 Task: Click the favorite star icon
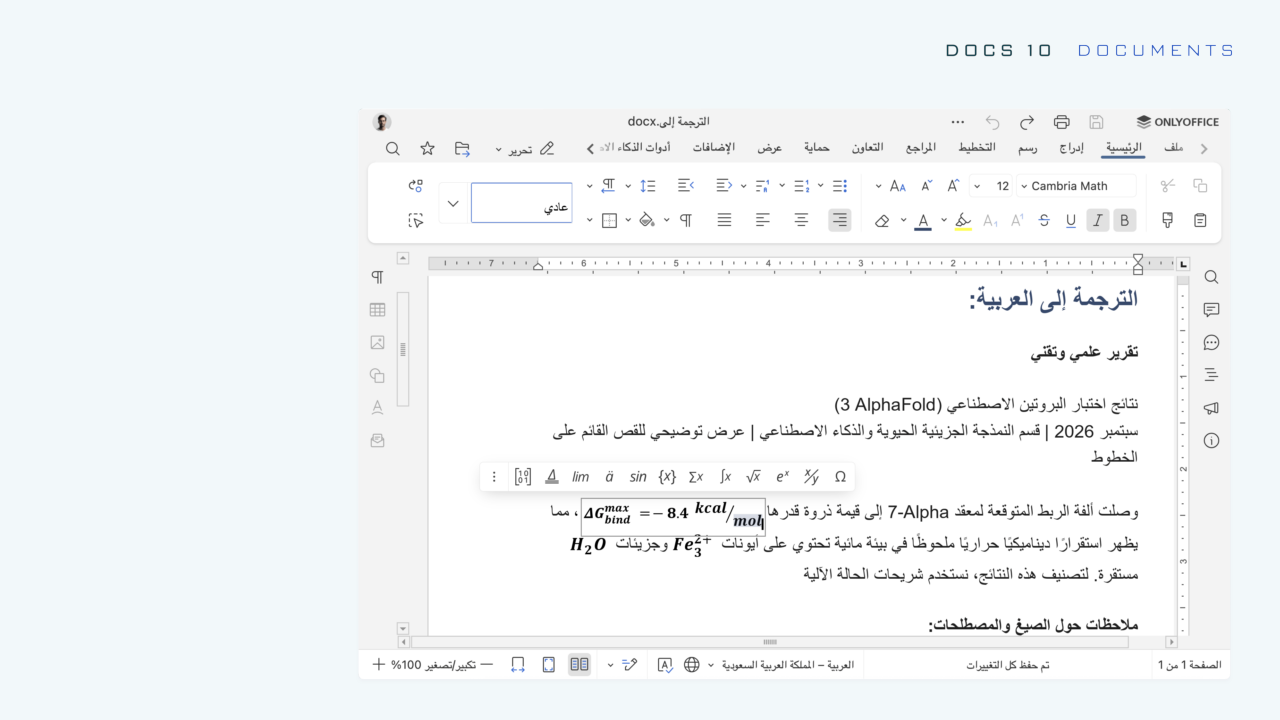427,148
